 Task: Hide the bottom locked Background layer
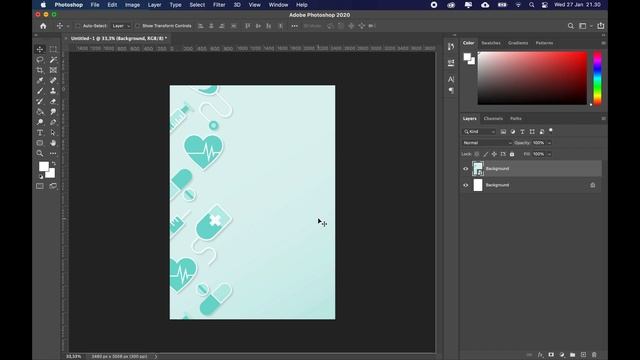(466, 185)
